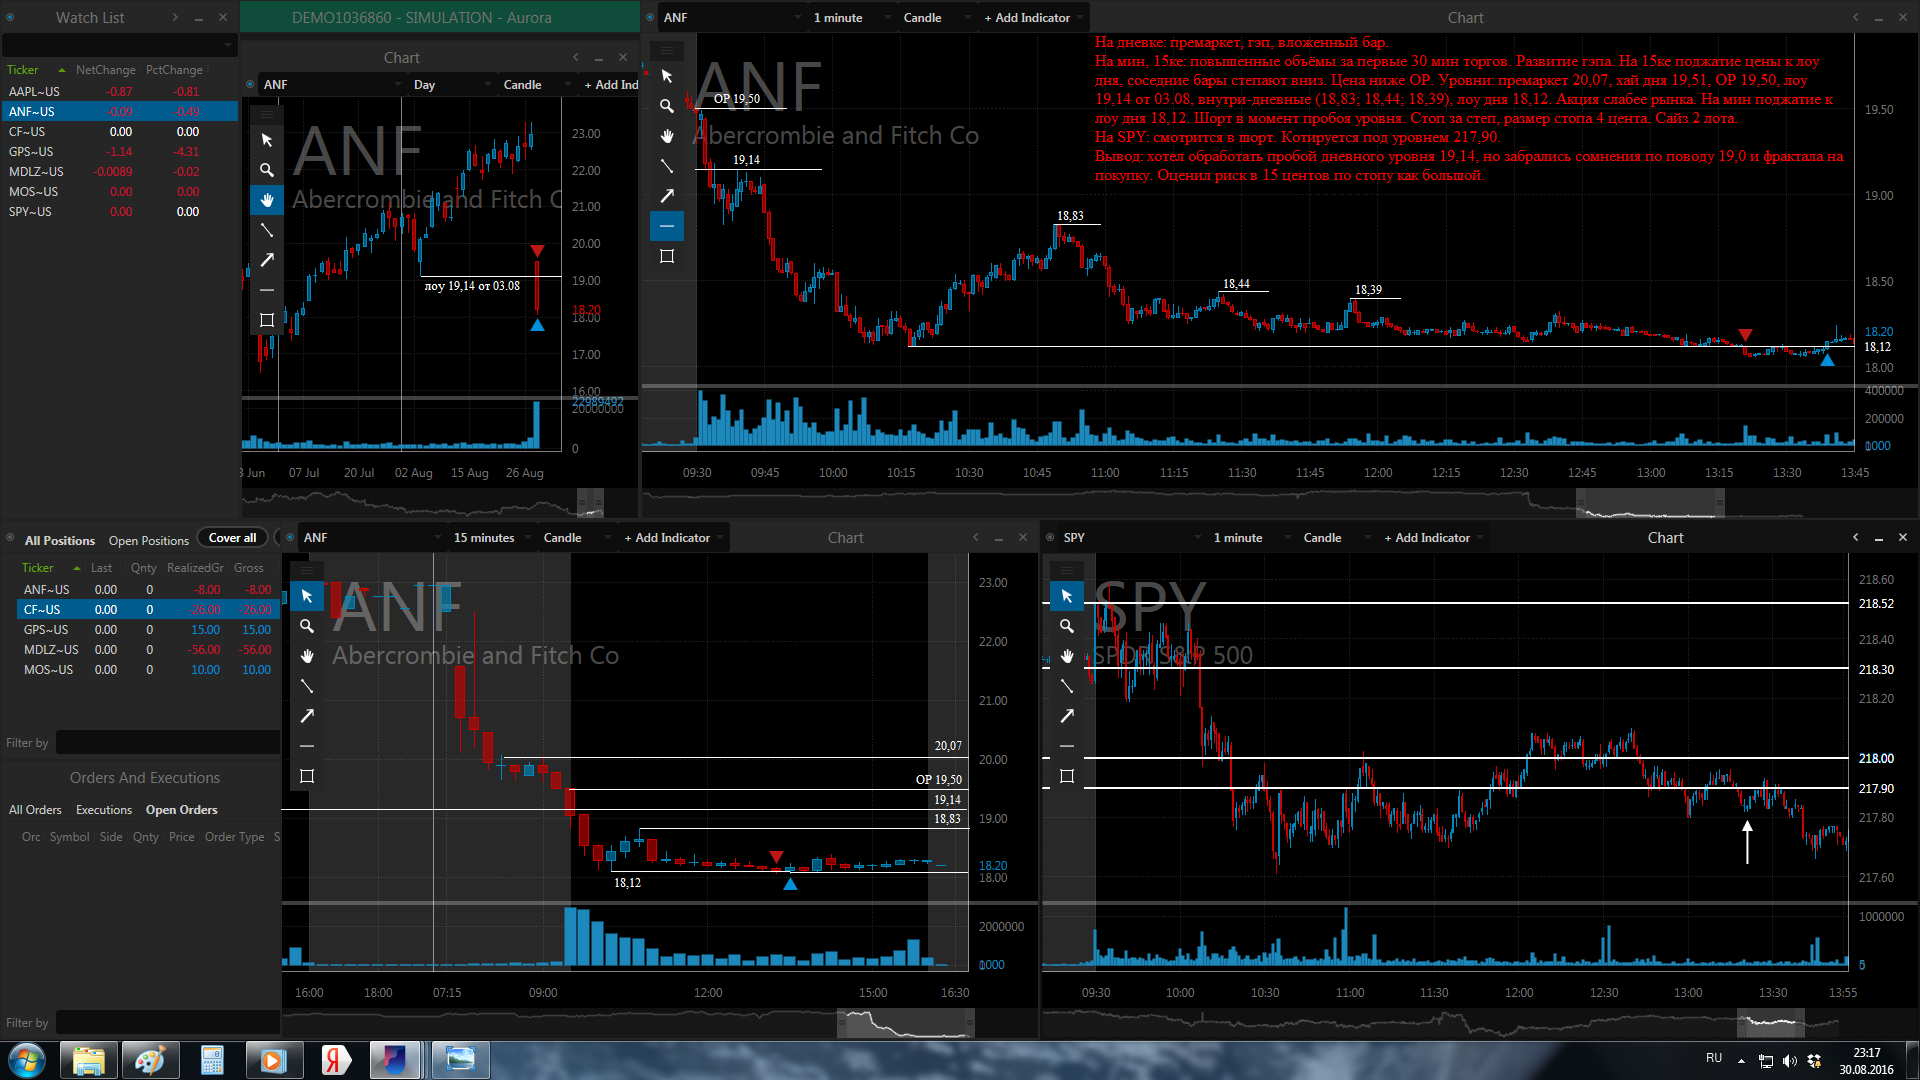Open Windows Explorer from the taskbar
1920x1080 pixels.
(x=88, y=1060)
